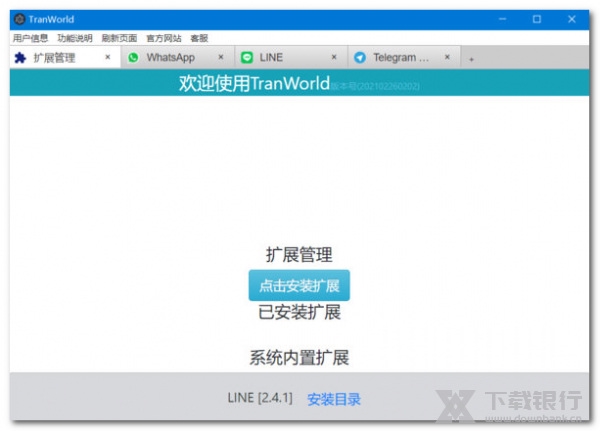Screen dimensions: 600x431
Task: Click the Telegram logo icon on tab
Action: coord(360,57)
